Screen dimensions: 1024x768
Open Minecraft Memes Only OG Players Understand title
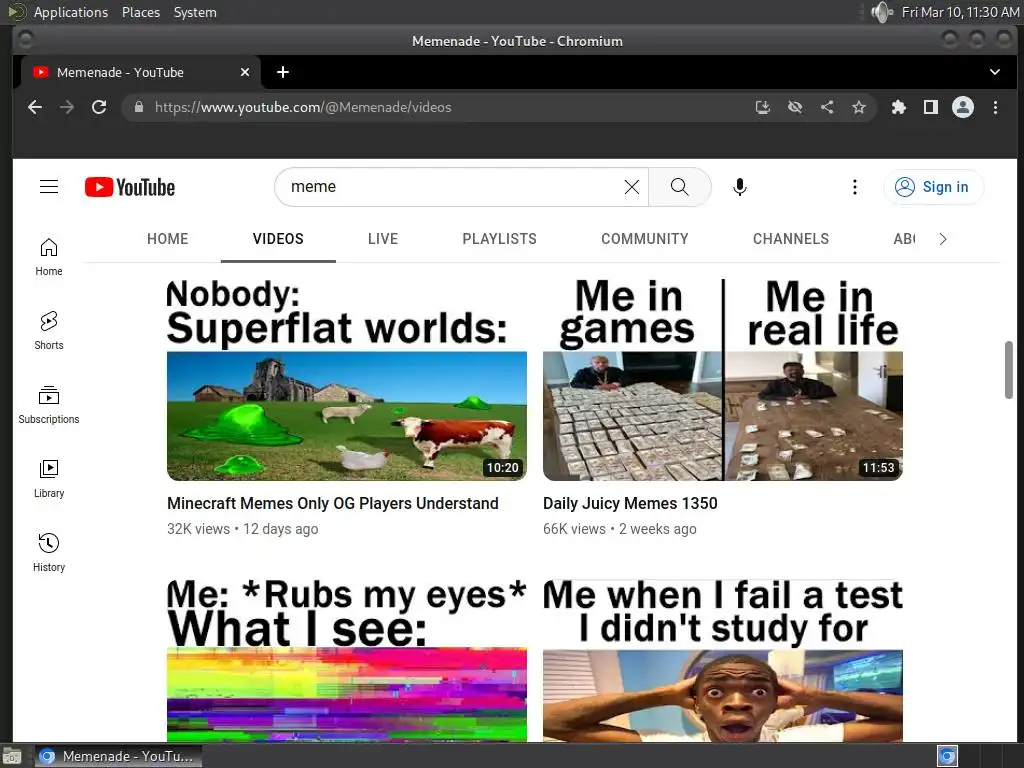(332, 504)
